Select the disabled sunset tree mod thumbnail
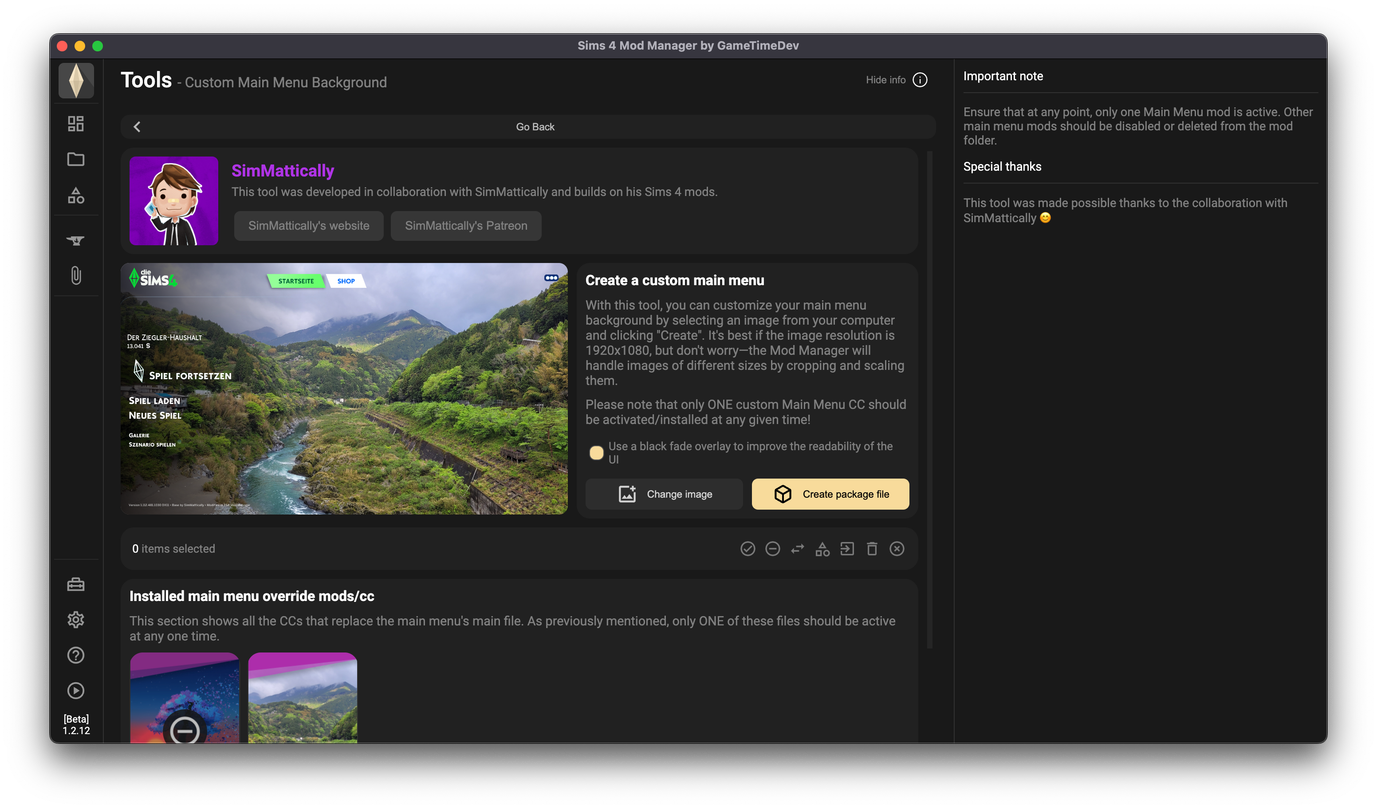 (185, 698)
